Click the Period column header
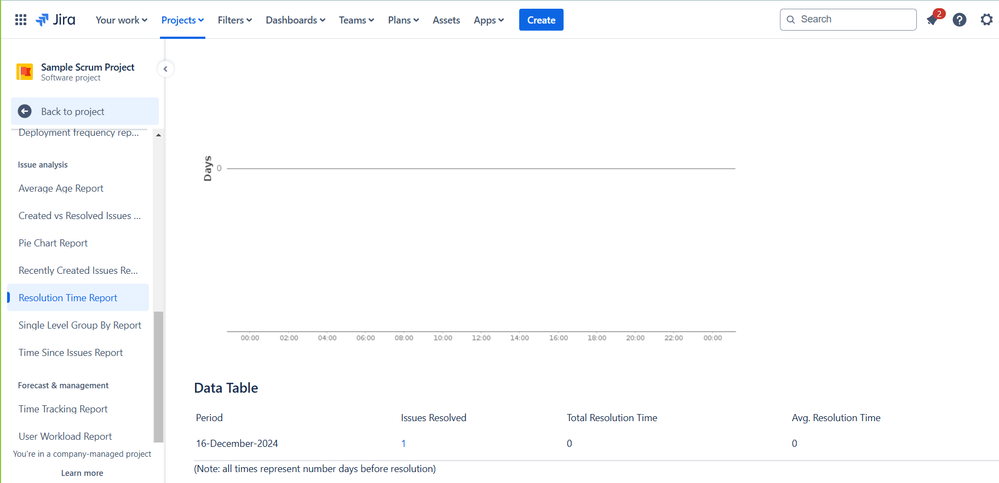 point(209,418)
